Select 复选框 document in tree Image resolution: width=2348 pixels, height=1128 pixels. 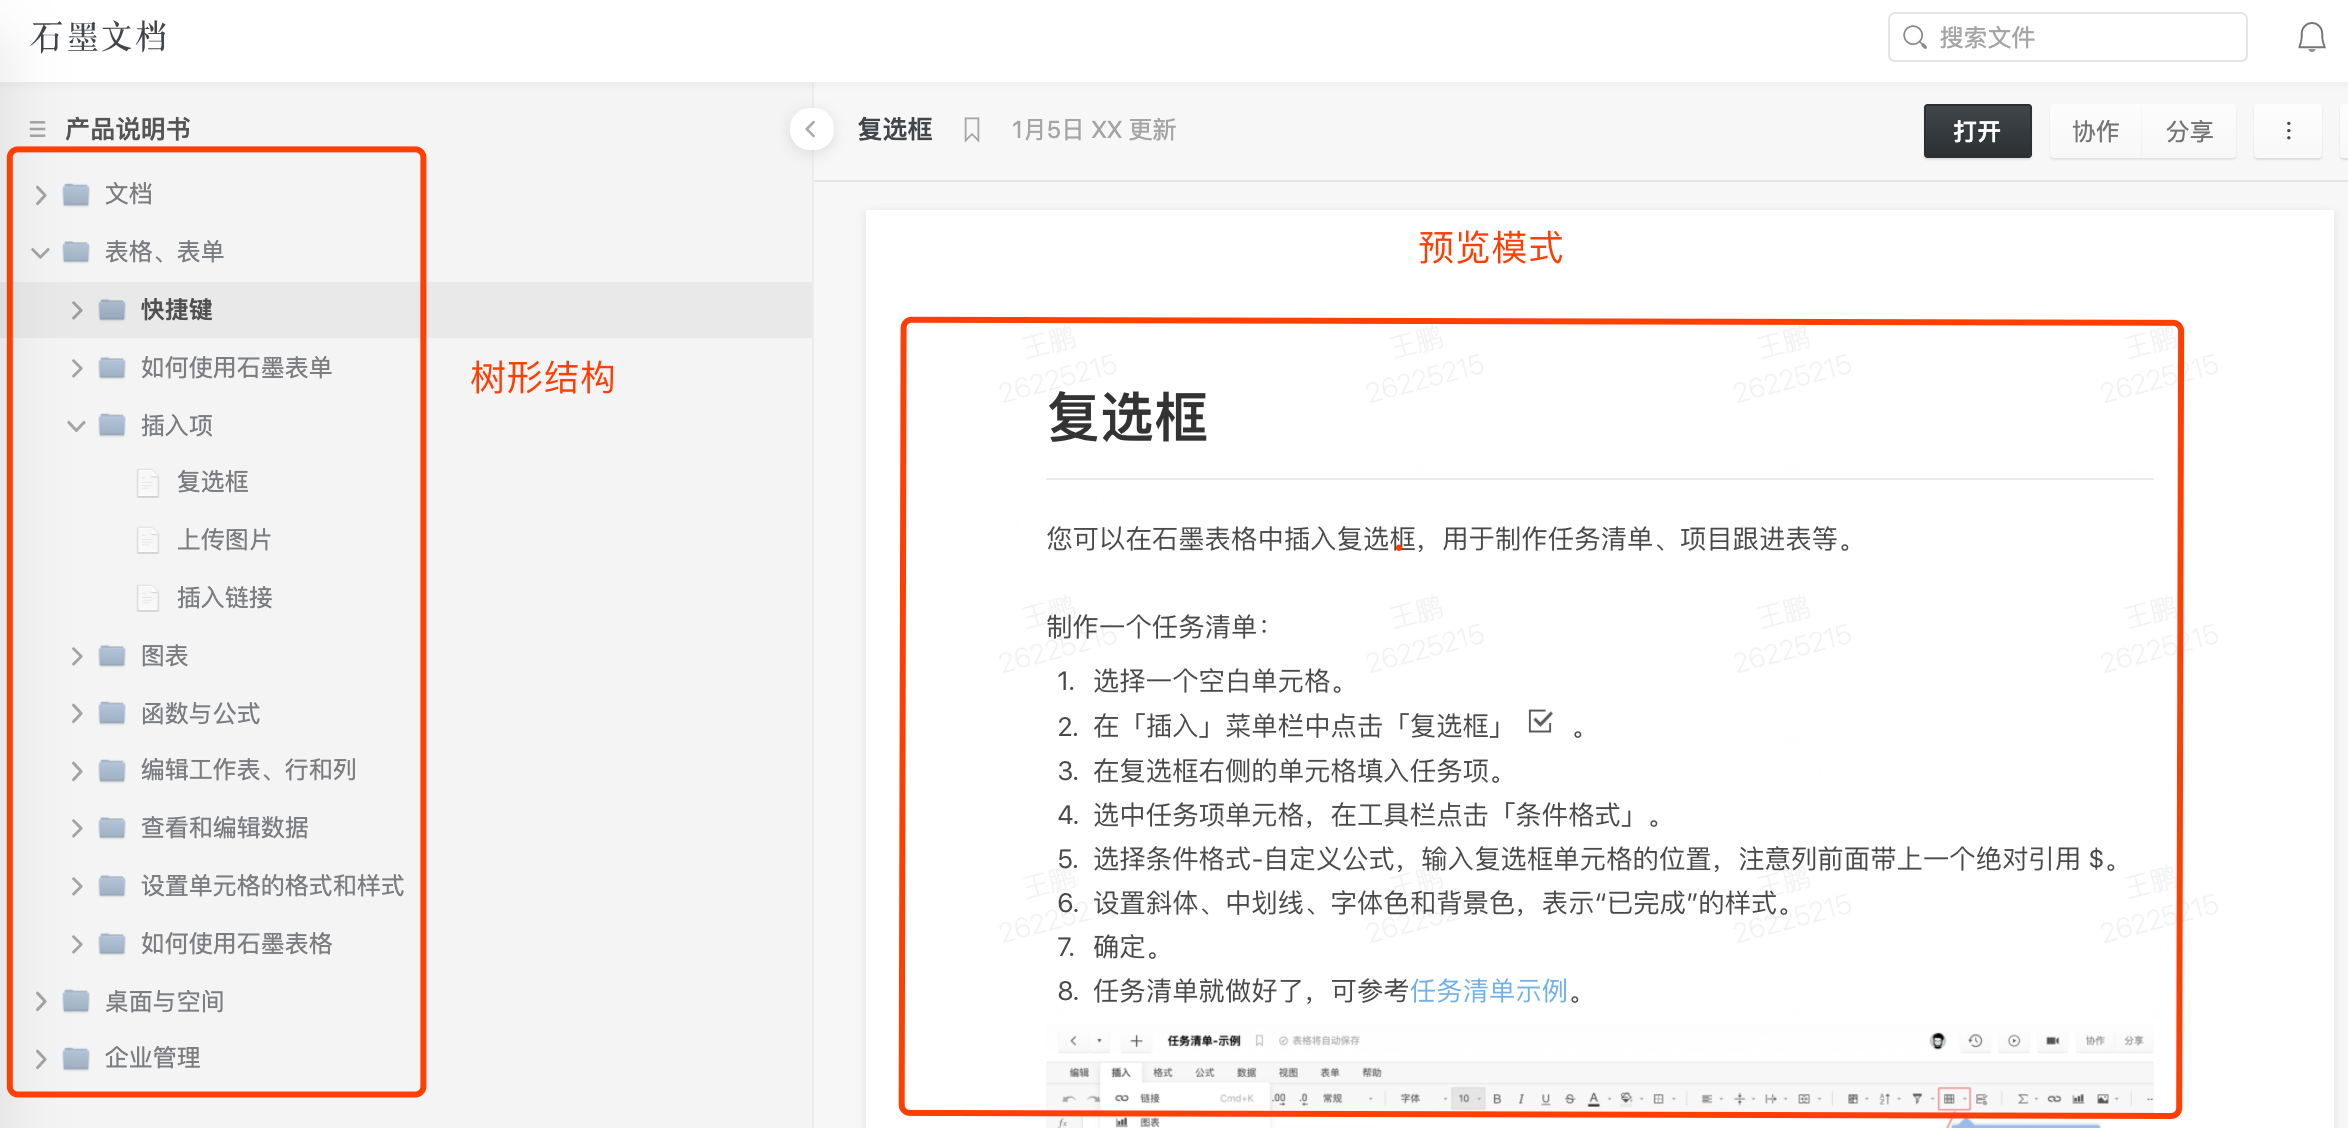coord(212,482)
